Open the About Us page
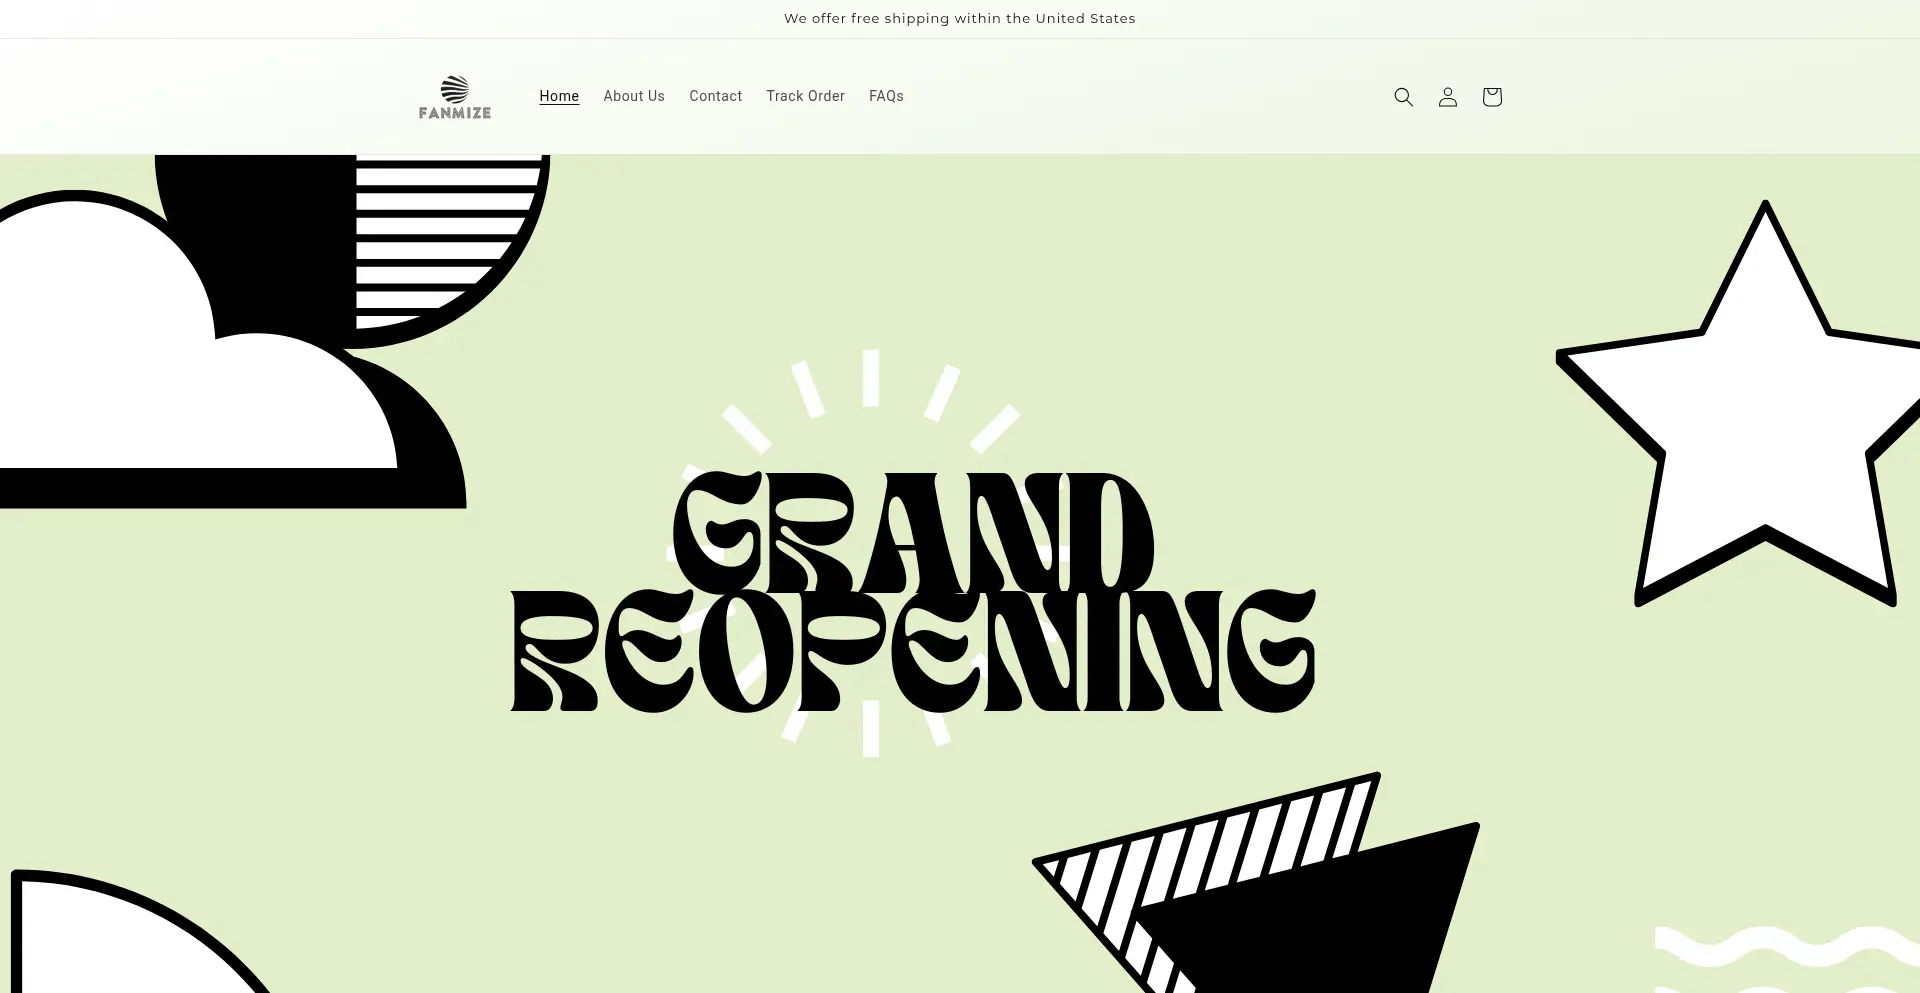Viewport: 1920px width, 993px height. click(634, 96)
